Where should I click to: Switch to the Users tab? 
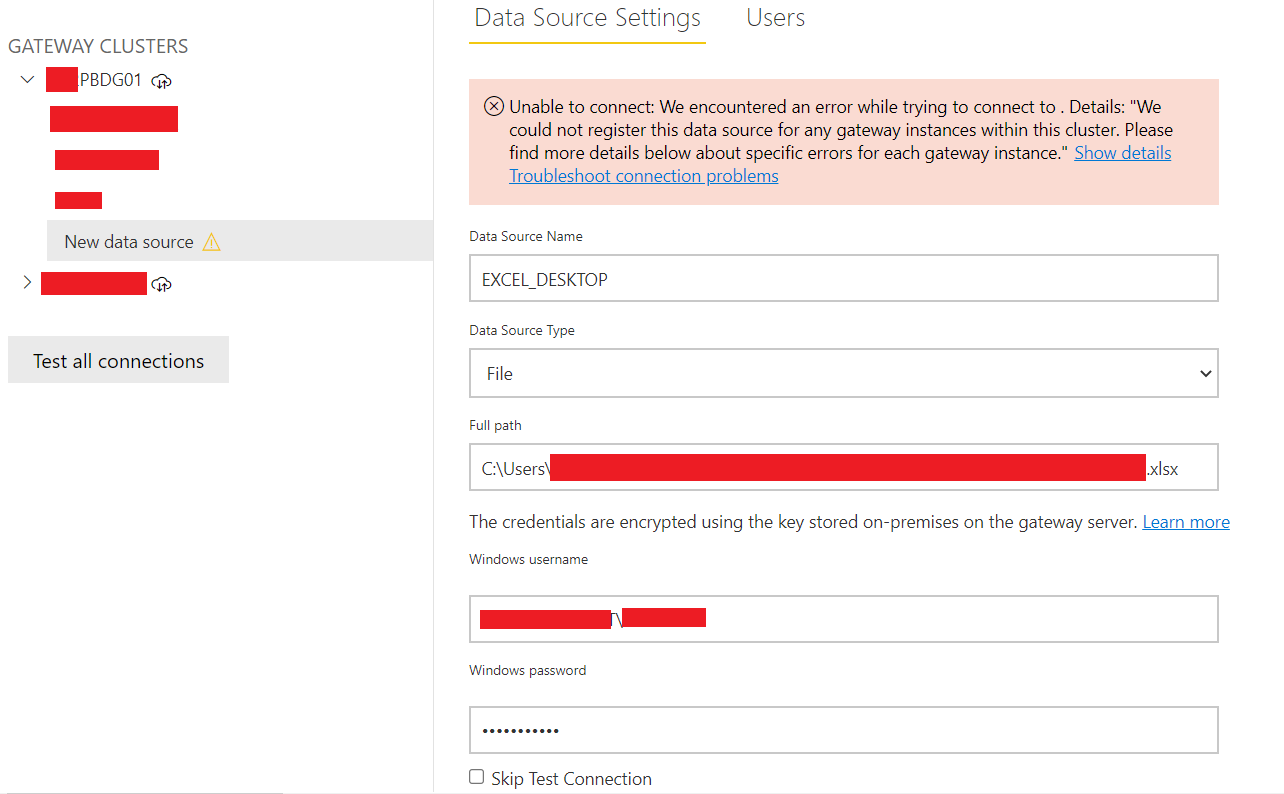(x=776, y=18)
